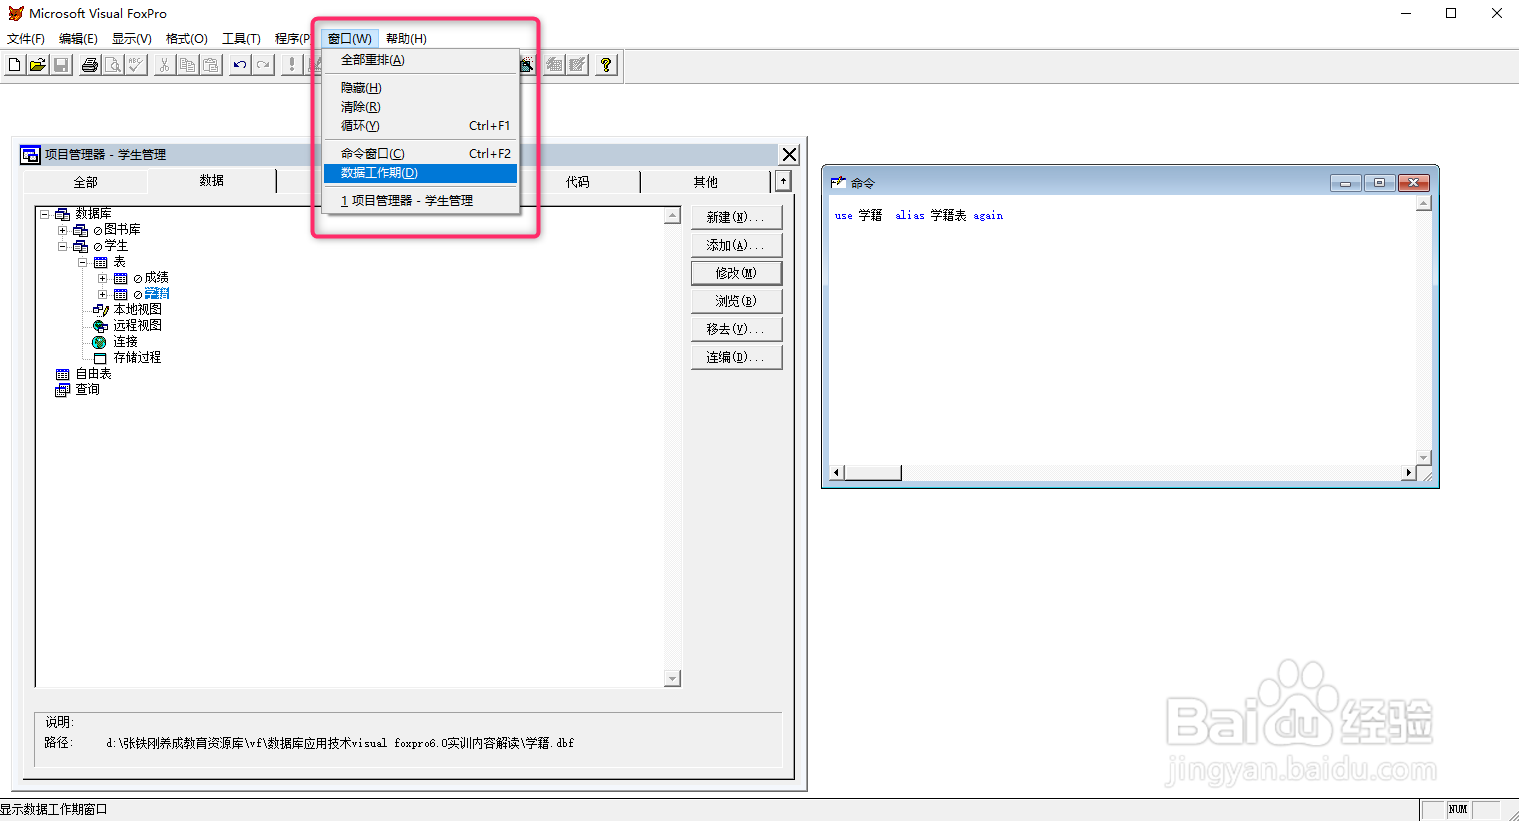Collapse Project Manager with the up-arrow button
This screenshot has width=1519, height=821.
point(783,181)
